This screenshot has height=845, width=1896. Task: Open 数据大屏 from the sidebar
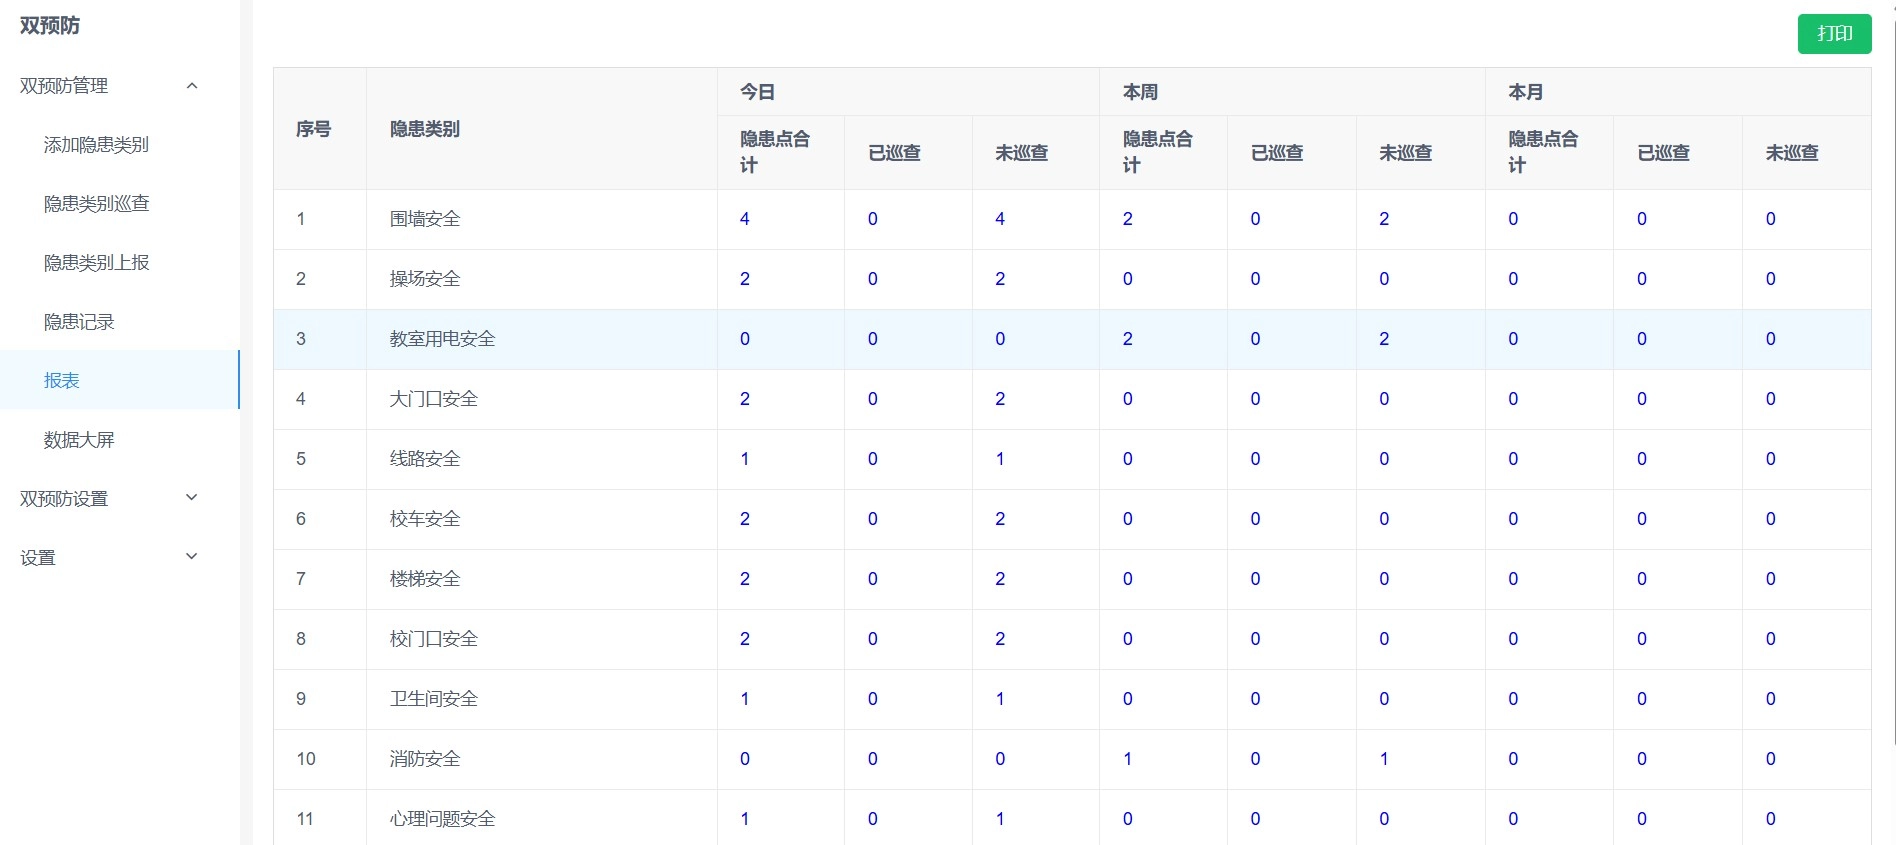[79, 440]
